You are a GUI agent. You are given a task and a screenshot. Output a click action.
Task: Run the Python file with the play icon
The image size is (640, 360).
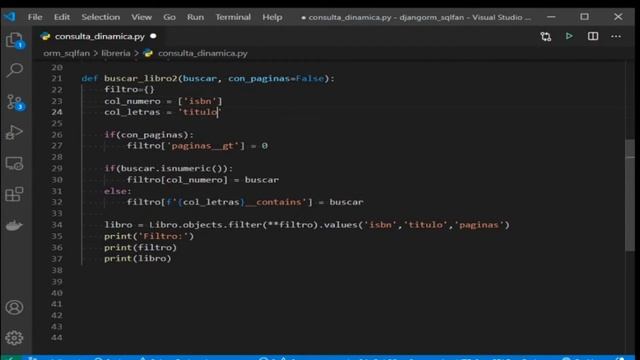569,36
